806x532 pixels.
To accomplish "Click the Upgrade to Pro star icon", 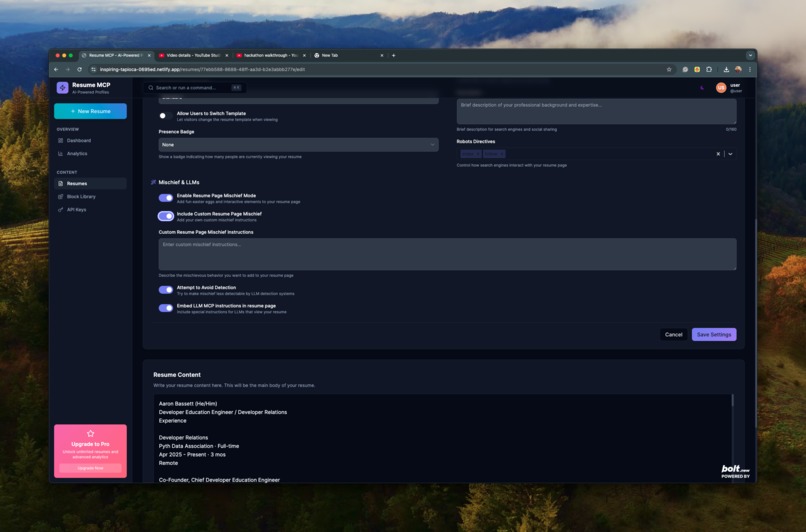I will [x=90, y=434].
